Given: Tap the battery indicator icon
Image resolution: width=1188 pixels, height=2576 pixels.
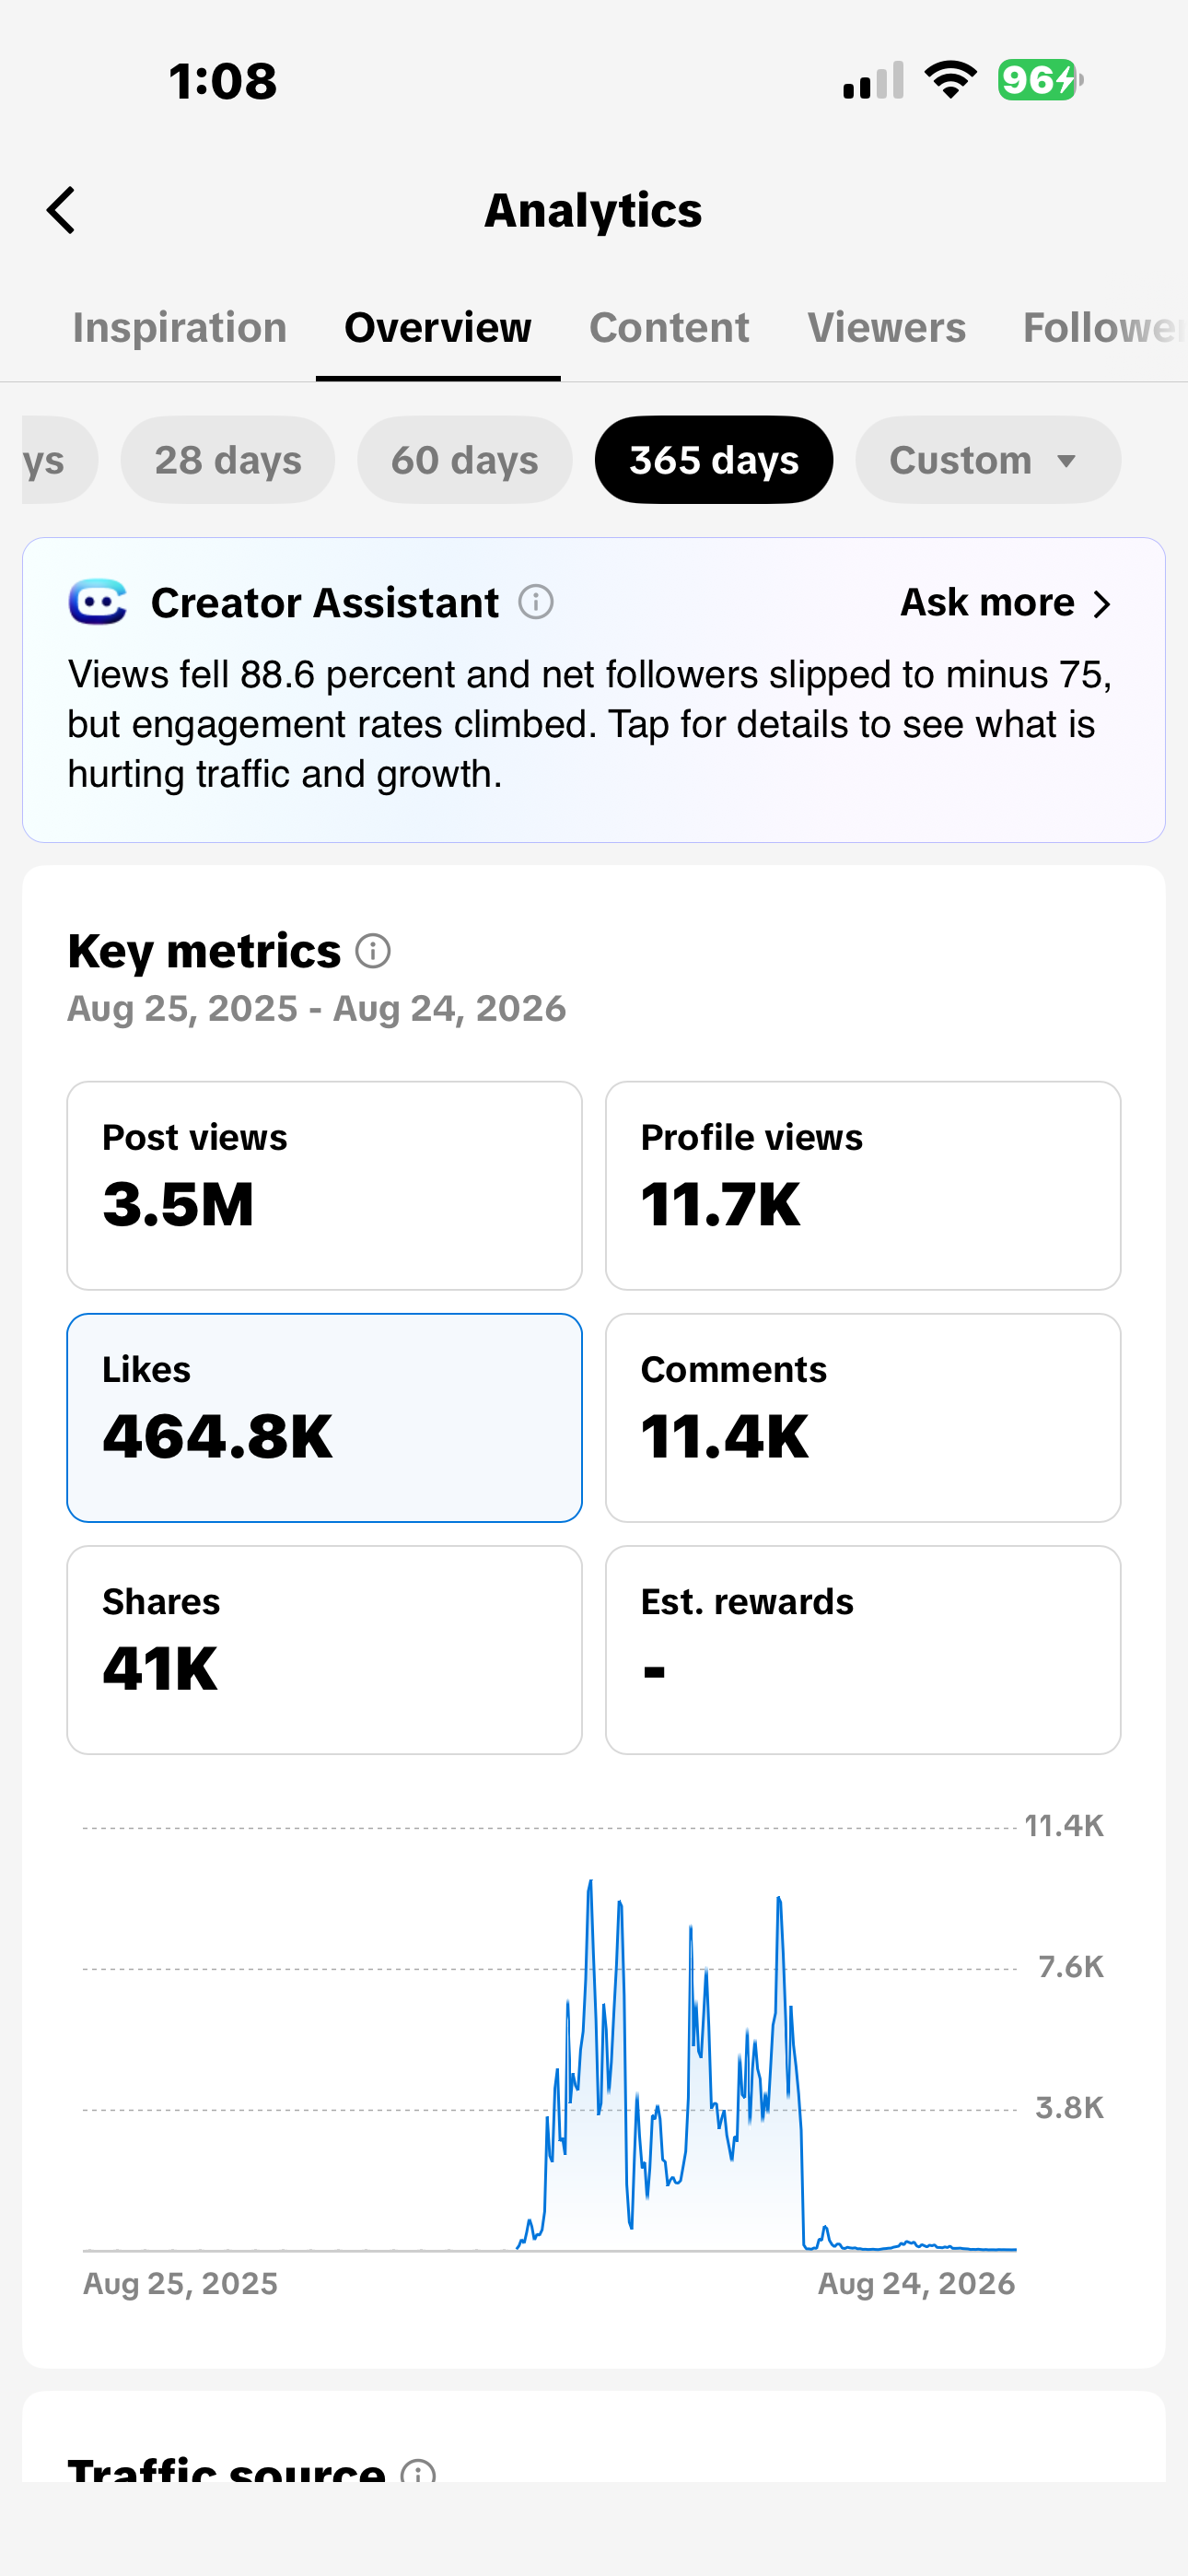Looking at the screenshot, I should (x=1040, y=80).
